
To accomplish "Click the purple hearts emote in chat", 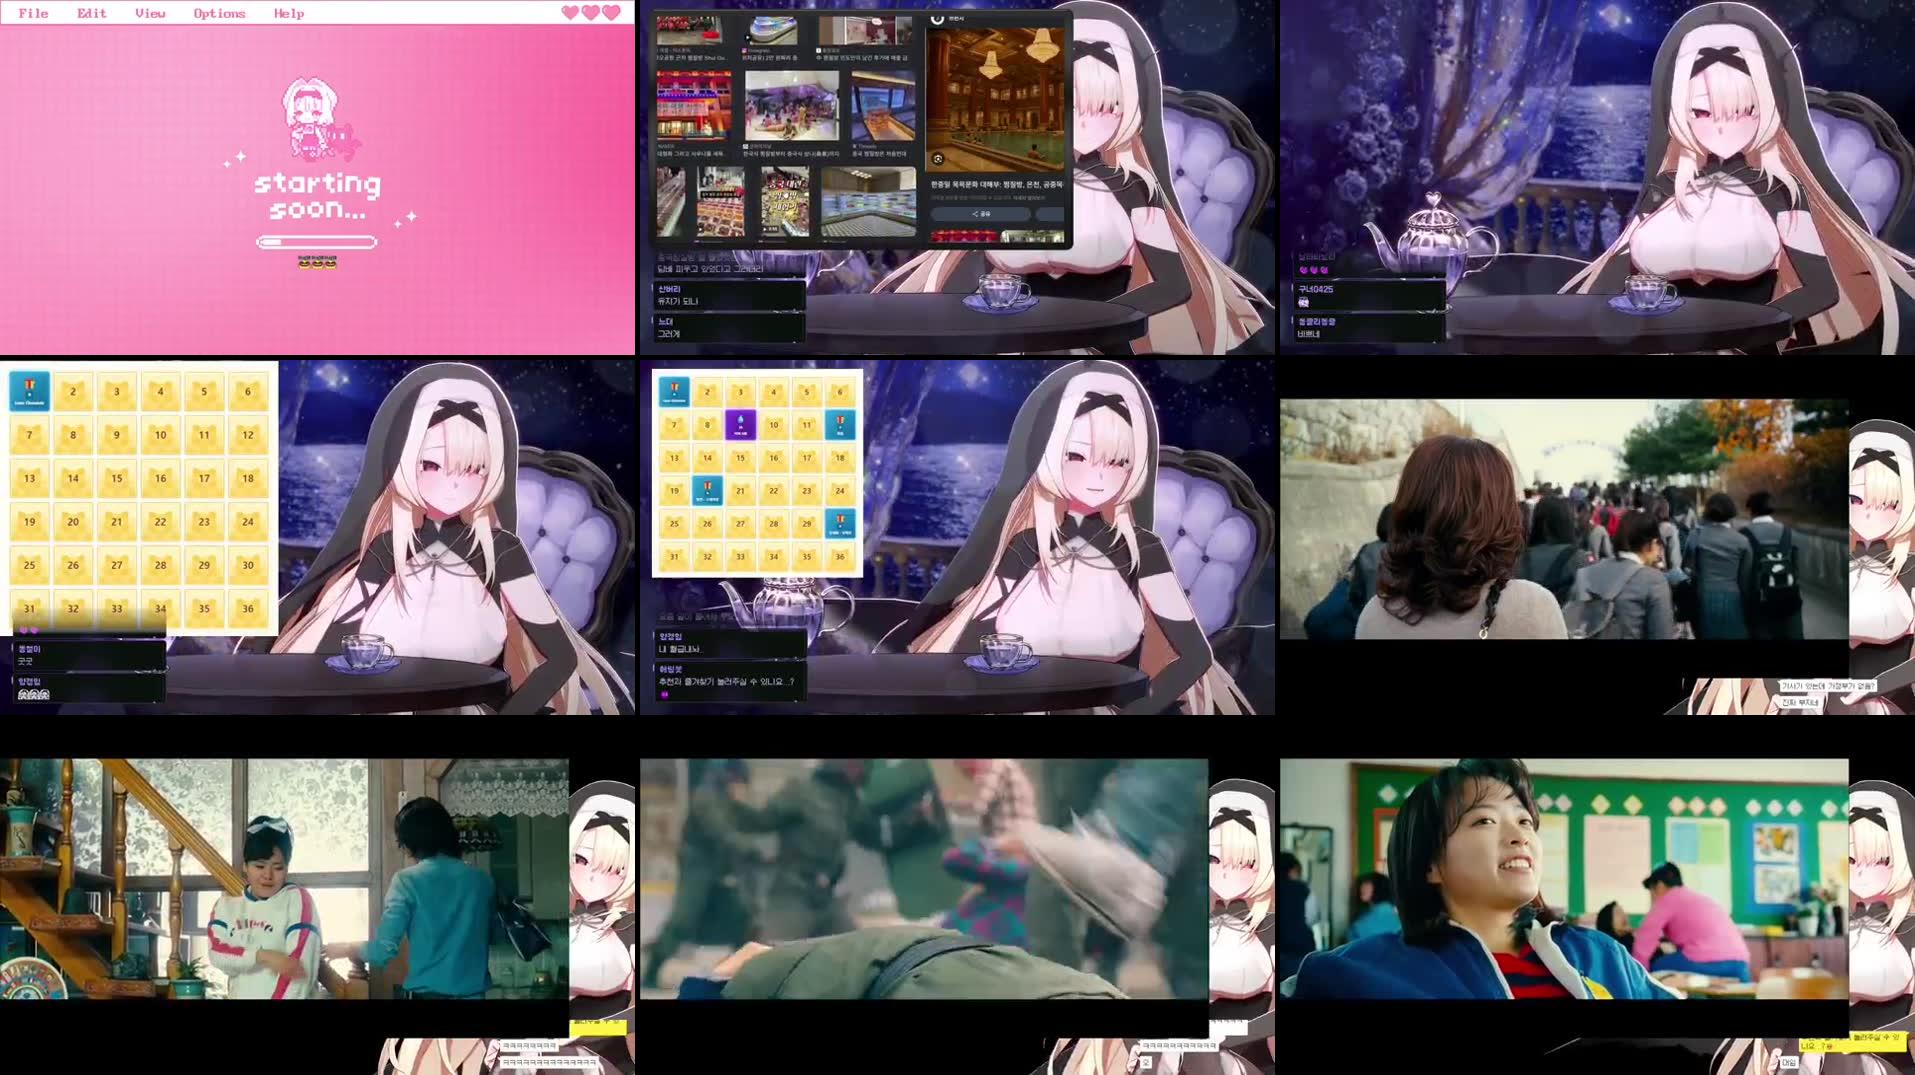I will (x=1313, y=270).
